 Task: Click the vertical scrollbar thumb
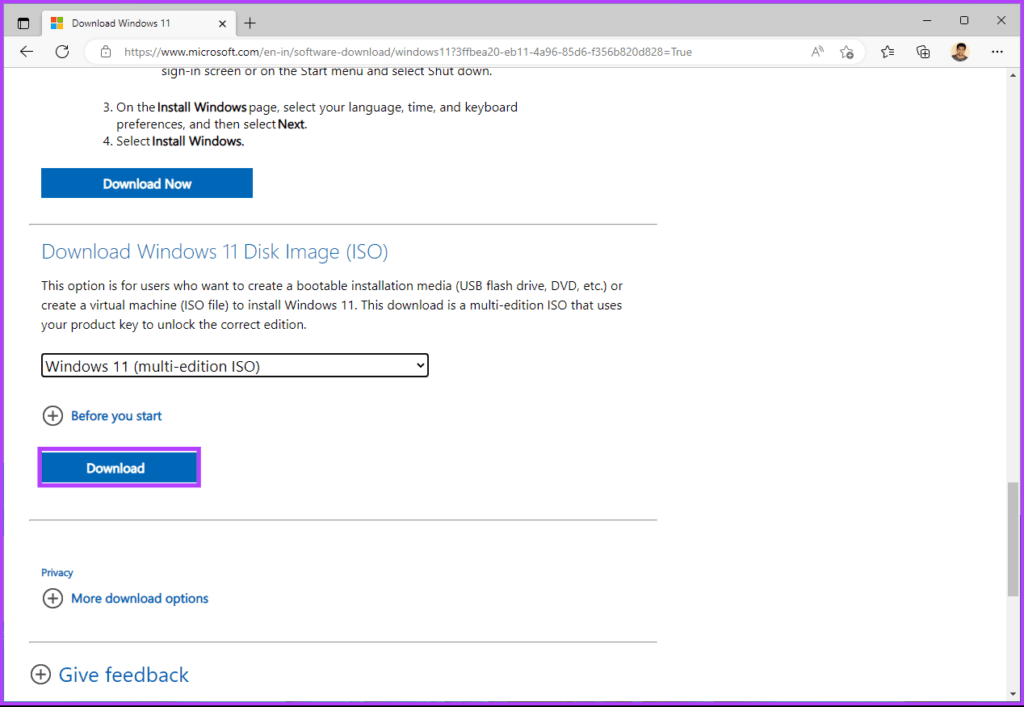coord(1012,539)
